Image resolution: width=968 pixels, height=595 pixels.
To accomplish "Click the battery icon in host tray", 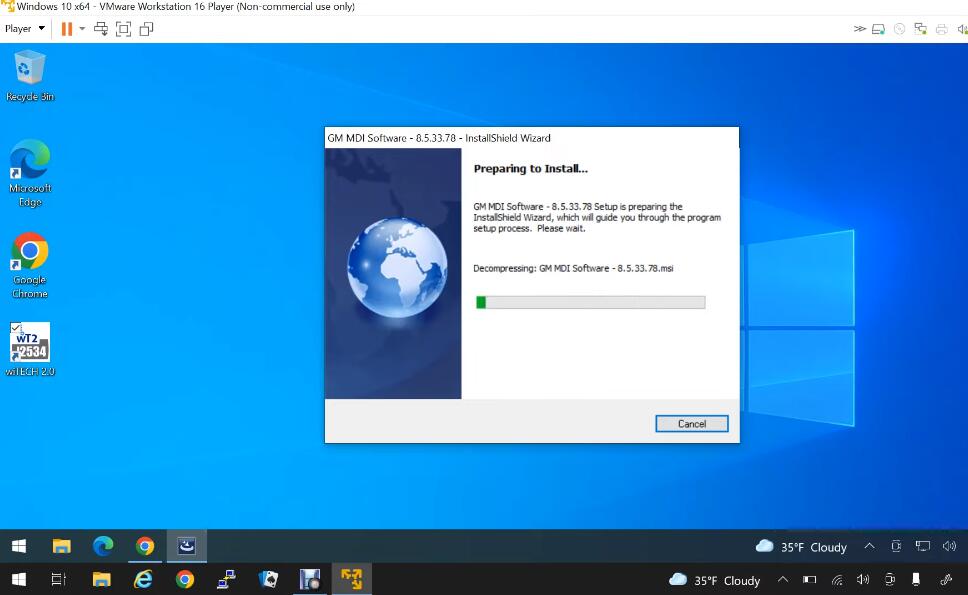I will coord(809,580).
